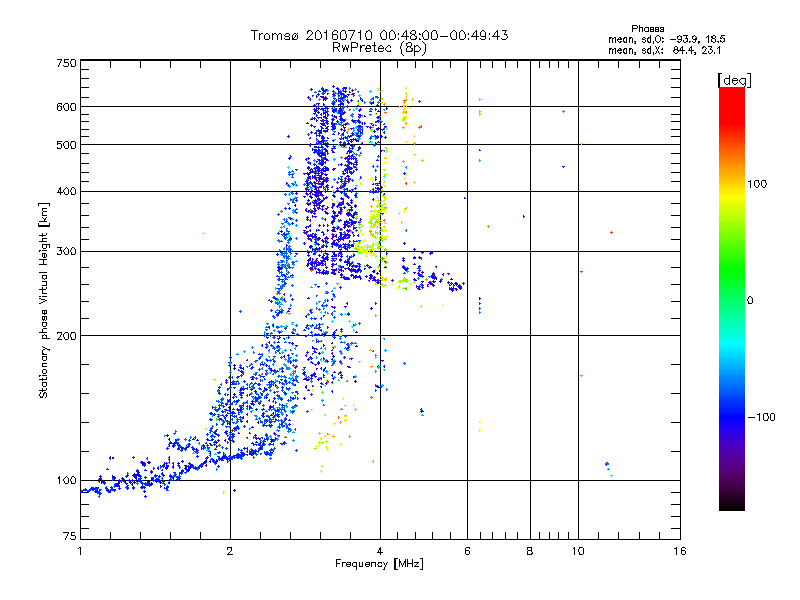Click the x-axis tick label '8'
This screenshot has height=600, width=800.
530,551
